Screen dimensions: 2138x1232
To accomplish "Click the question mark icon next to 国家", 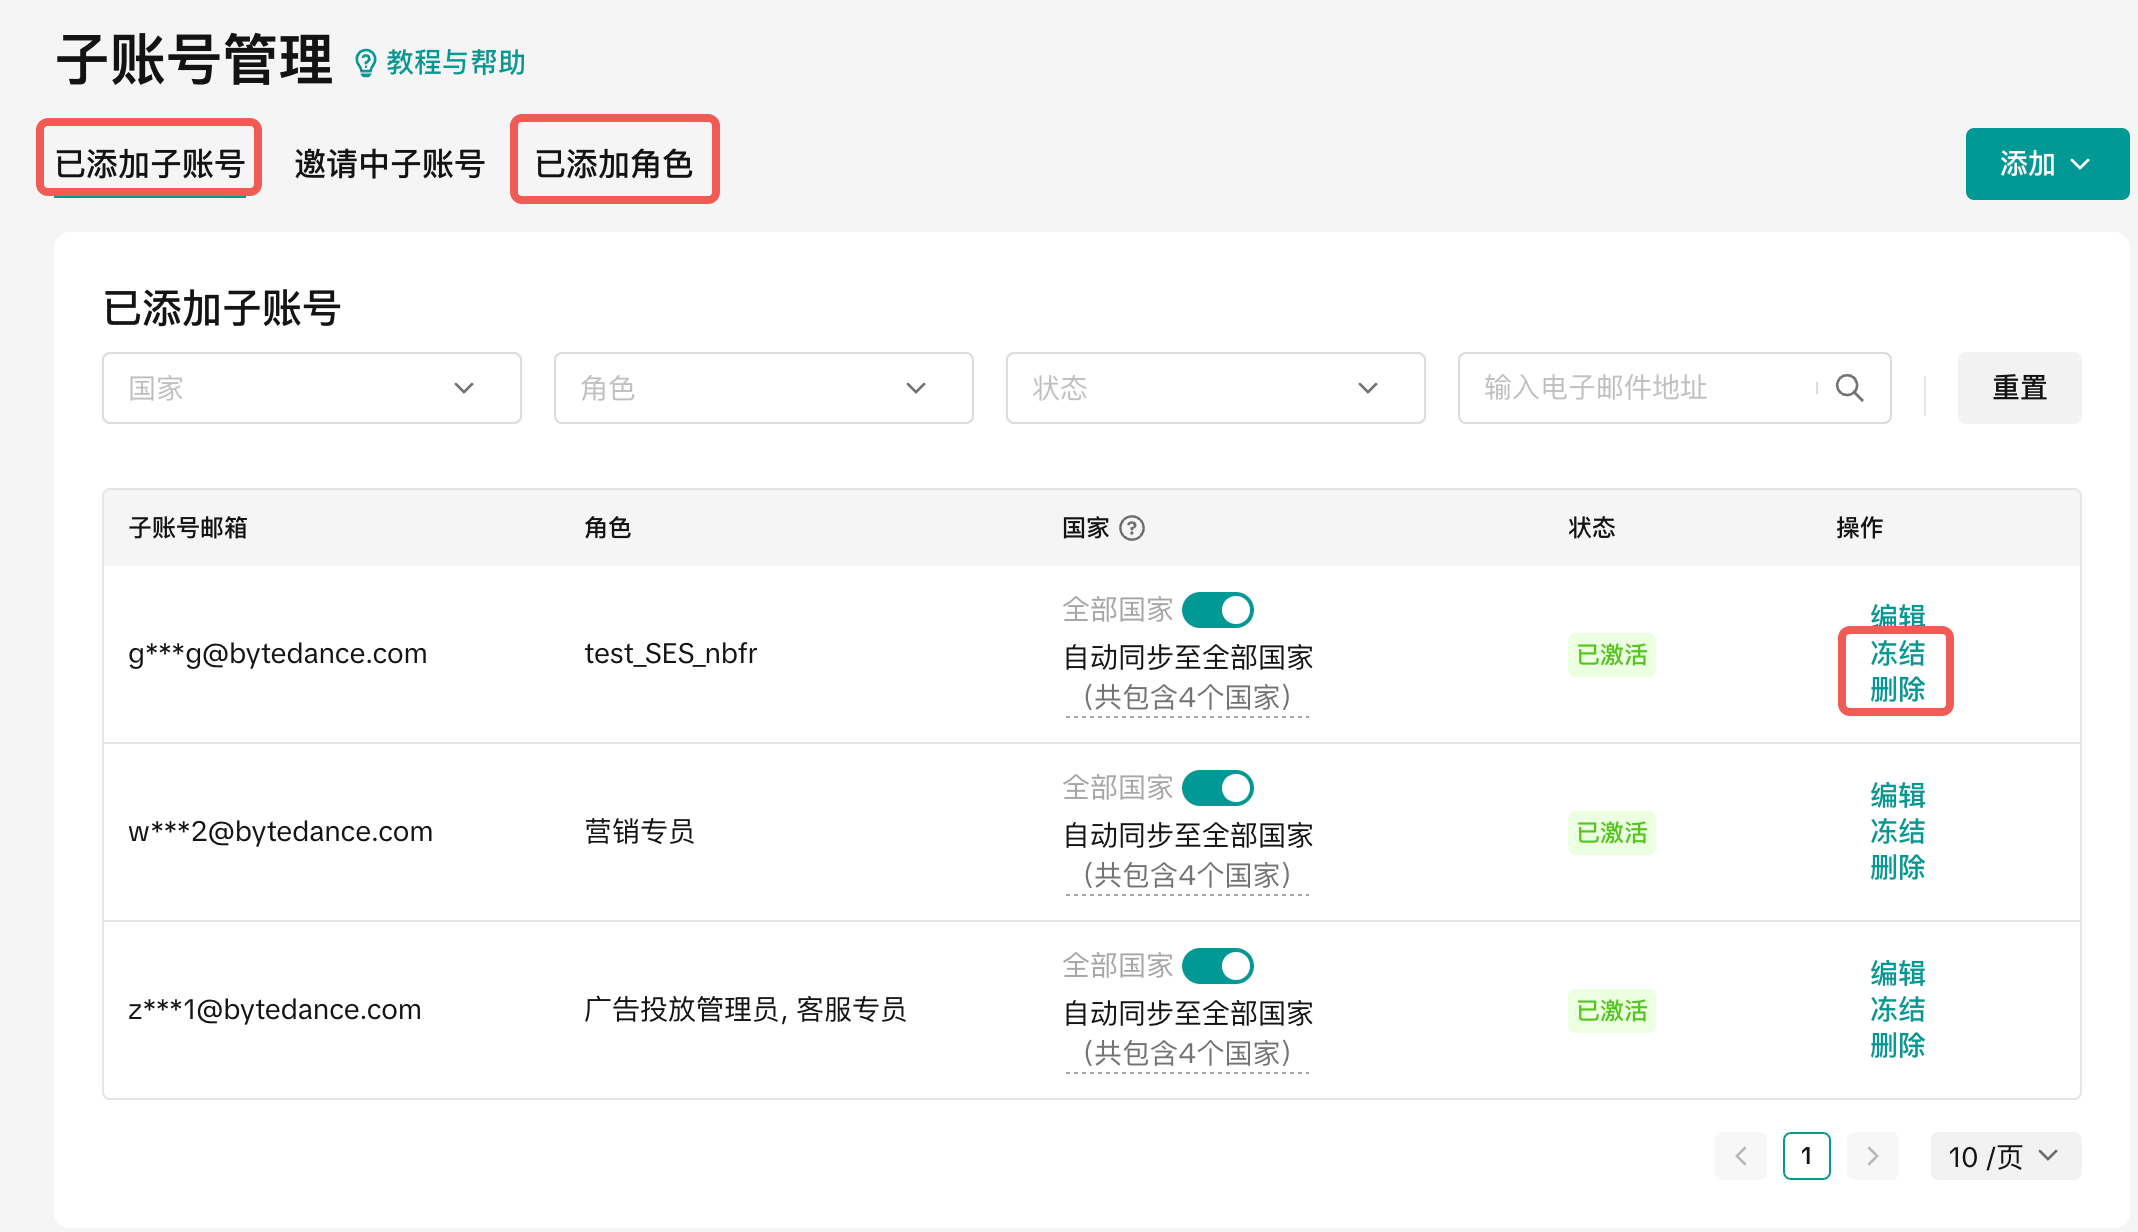I will tap(1132, 528).
